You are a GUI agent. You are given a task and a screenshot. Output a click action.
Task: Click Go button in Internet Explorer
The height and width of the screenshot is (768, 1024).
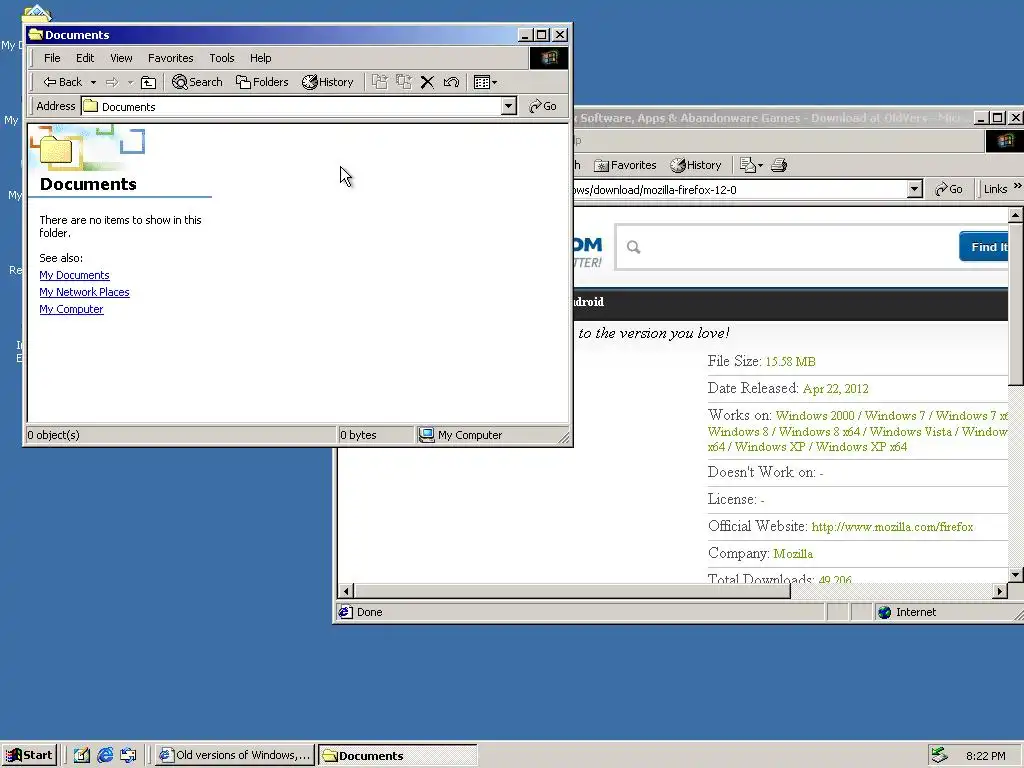pos(949,189)
